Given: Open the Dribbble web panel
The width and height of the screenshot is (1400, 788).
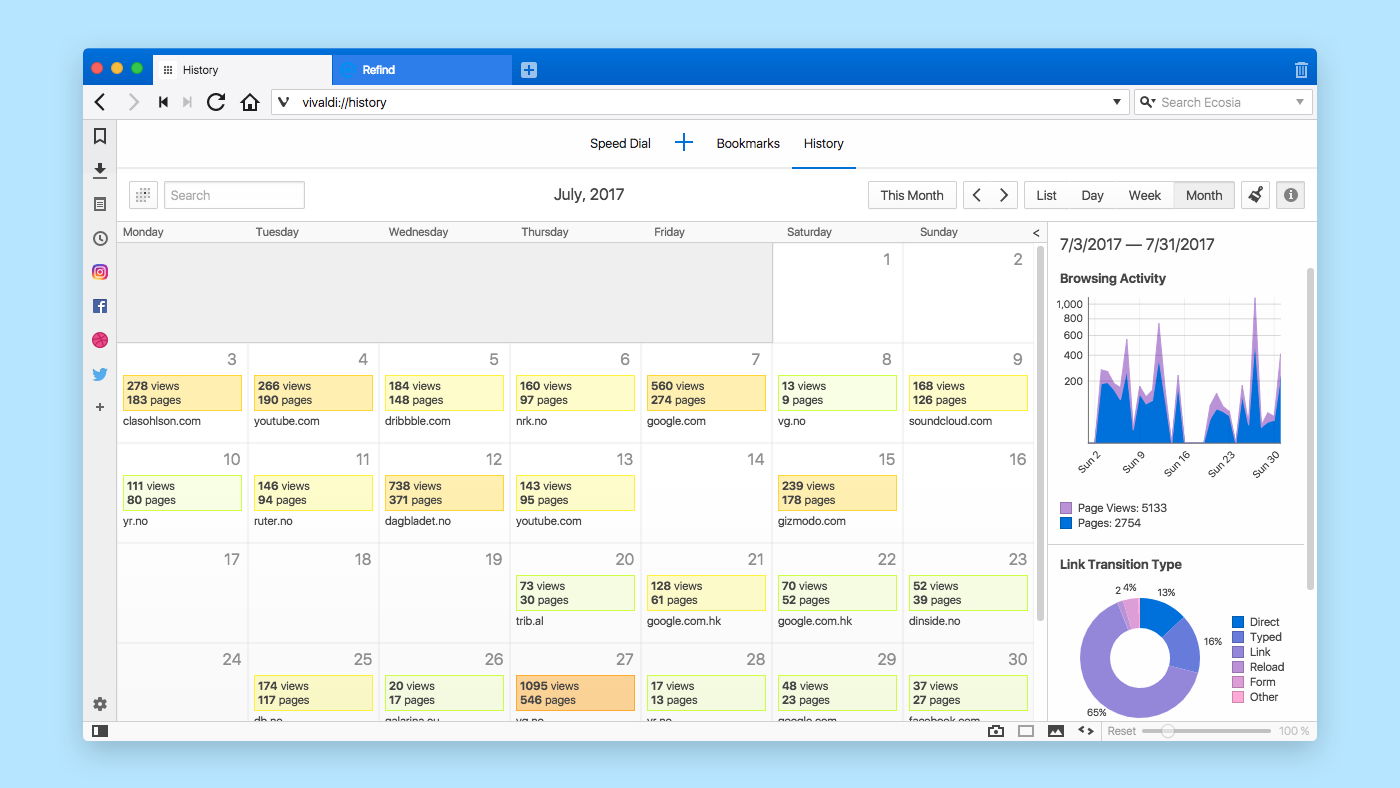Looking at the screenshot, I should [x=100, y=340].
